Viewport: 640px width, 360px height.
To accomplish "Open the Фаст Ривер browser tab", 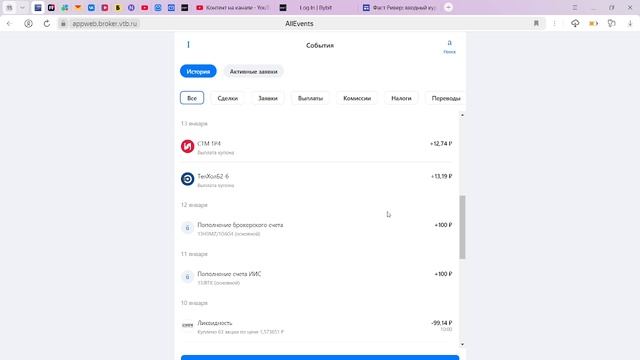I will pos(399,7).
